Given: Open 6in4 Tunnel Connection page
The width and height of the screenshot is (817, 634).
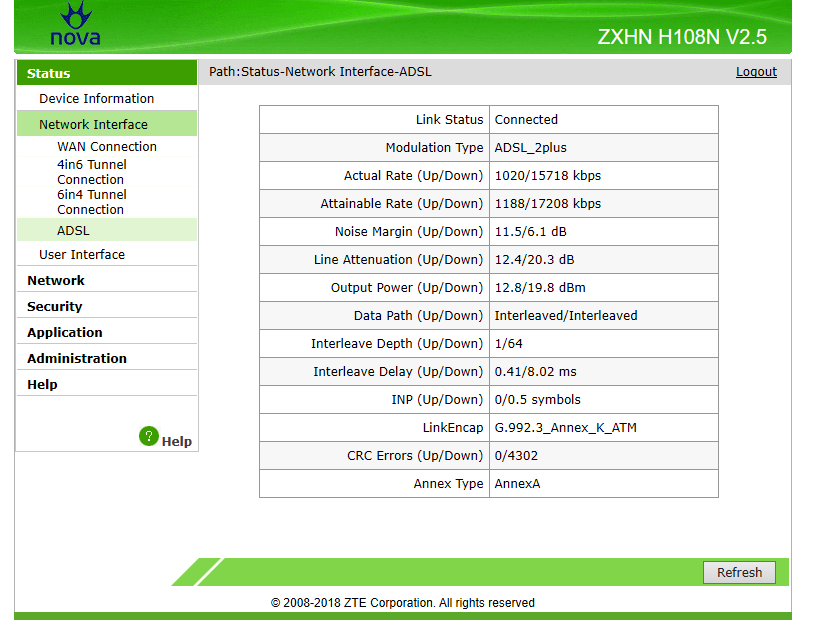Looking at the screenshot, I should tap(92, 202).
